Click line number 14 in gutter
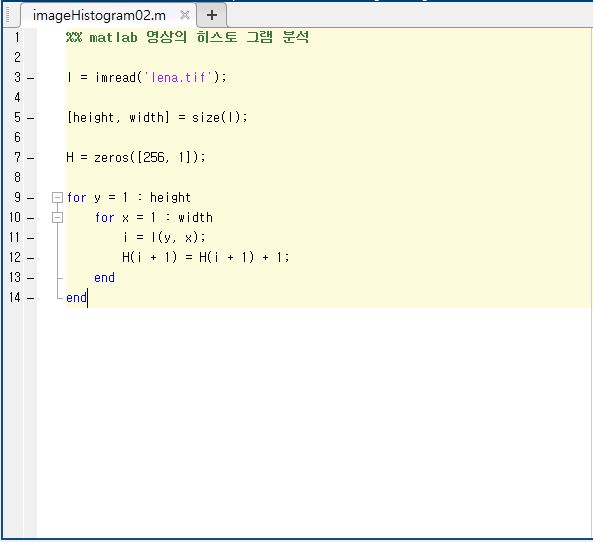Image resolution: width=593 pixels, height=542 pixels. 15,298
